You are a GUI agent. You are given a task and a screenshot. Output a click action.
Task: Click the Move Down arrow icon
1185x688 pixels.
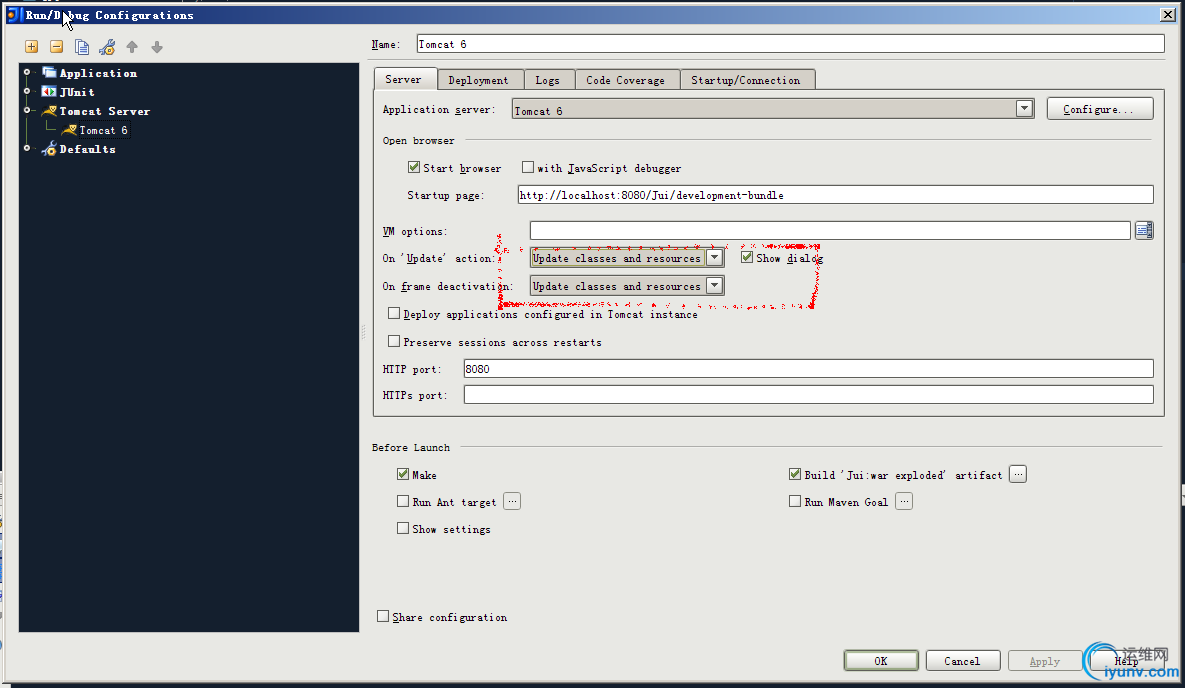[x=157, y=47]
